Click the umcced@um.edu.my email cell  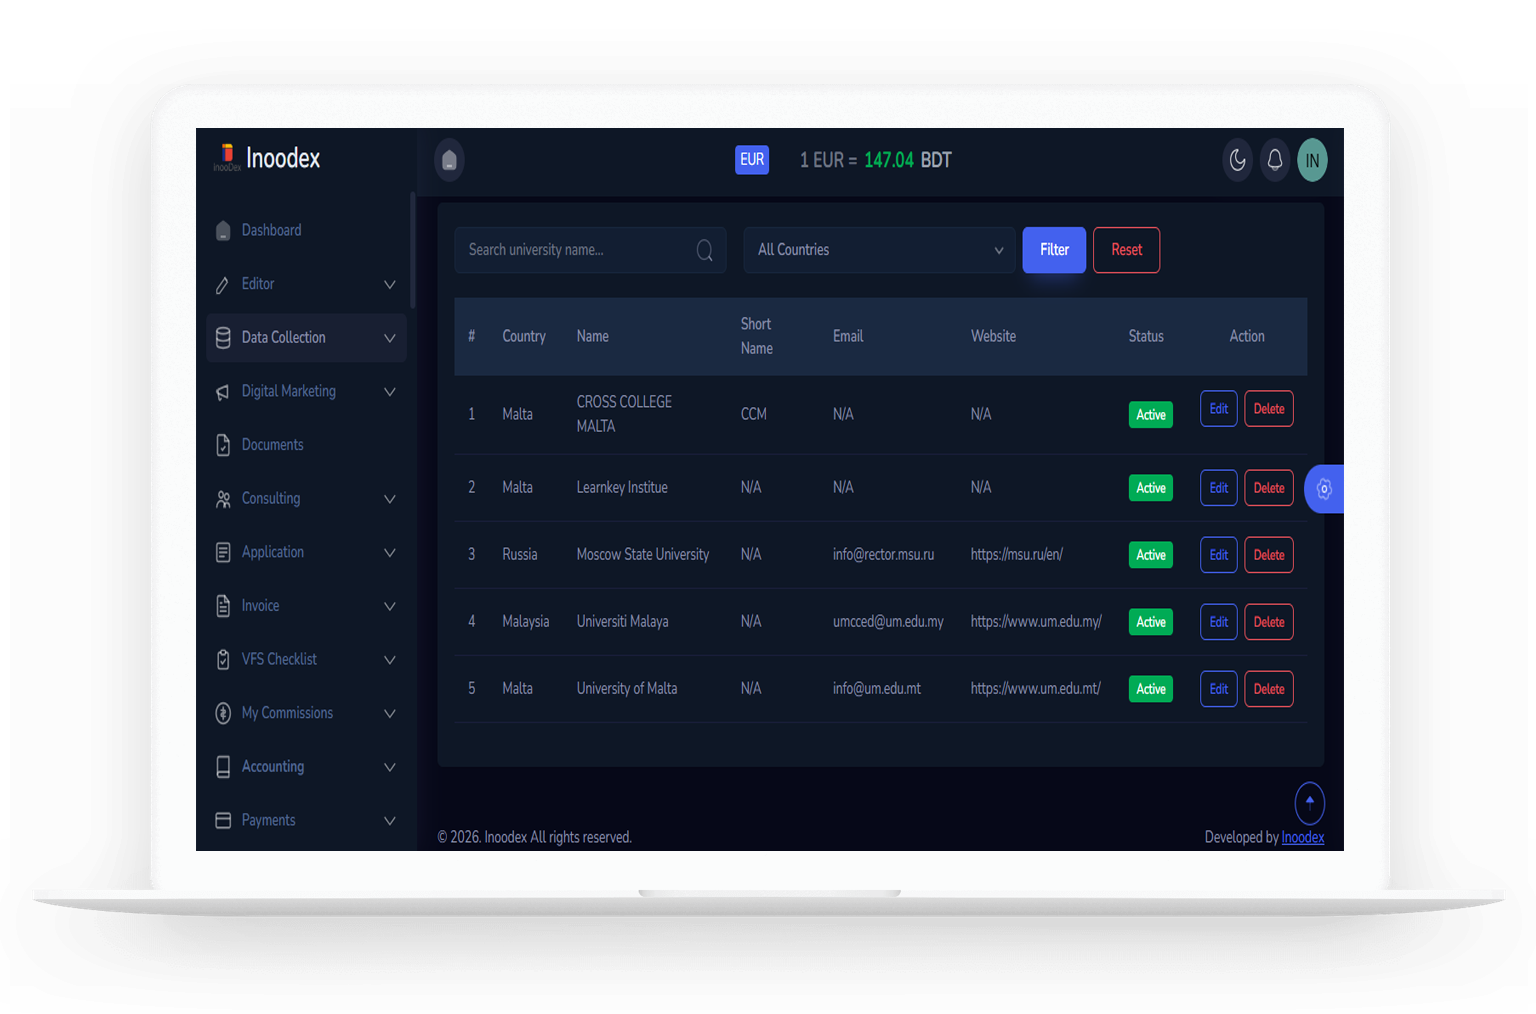(888, 621)
